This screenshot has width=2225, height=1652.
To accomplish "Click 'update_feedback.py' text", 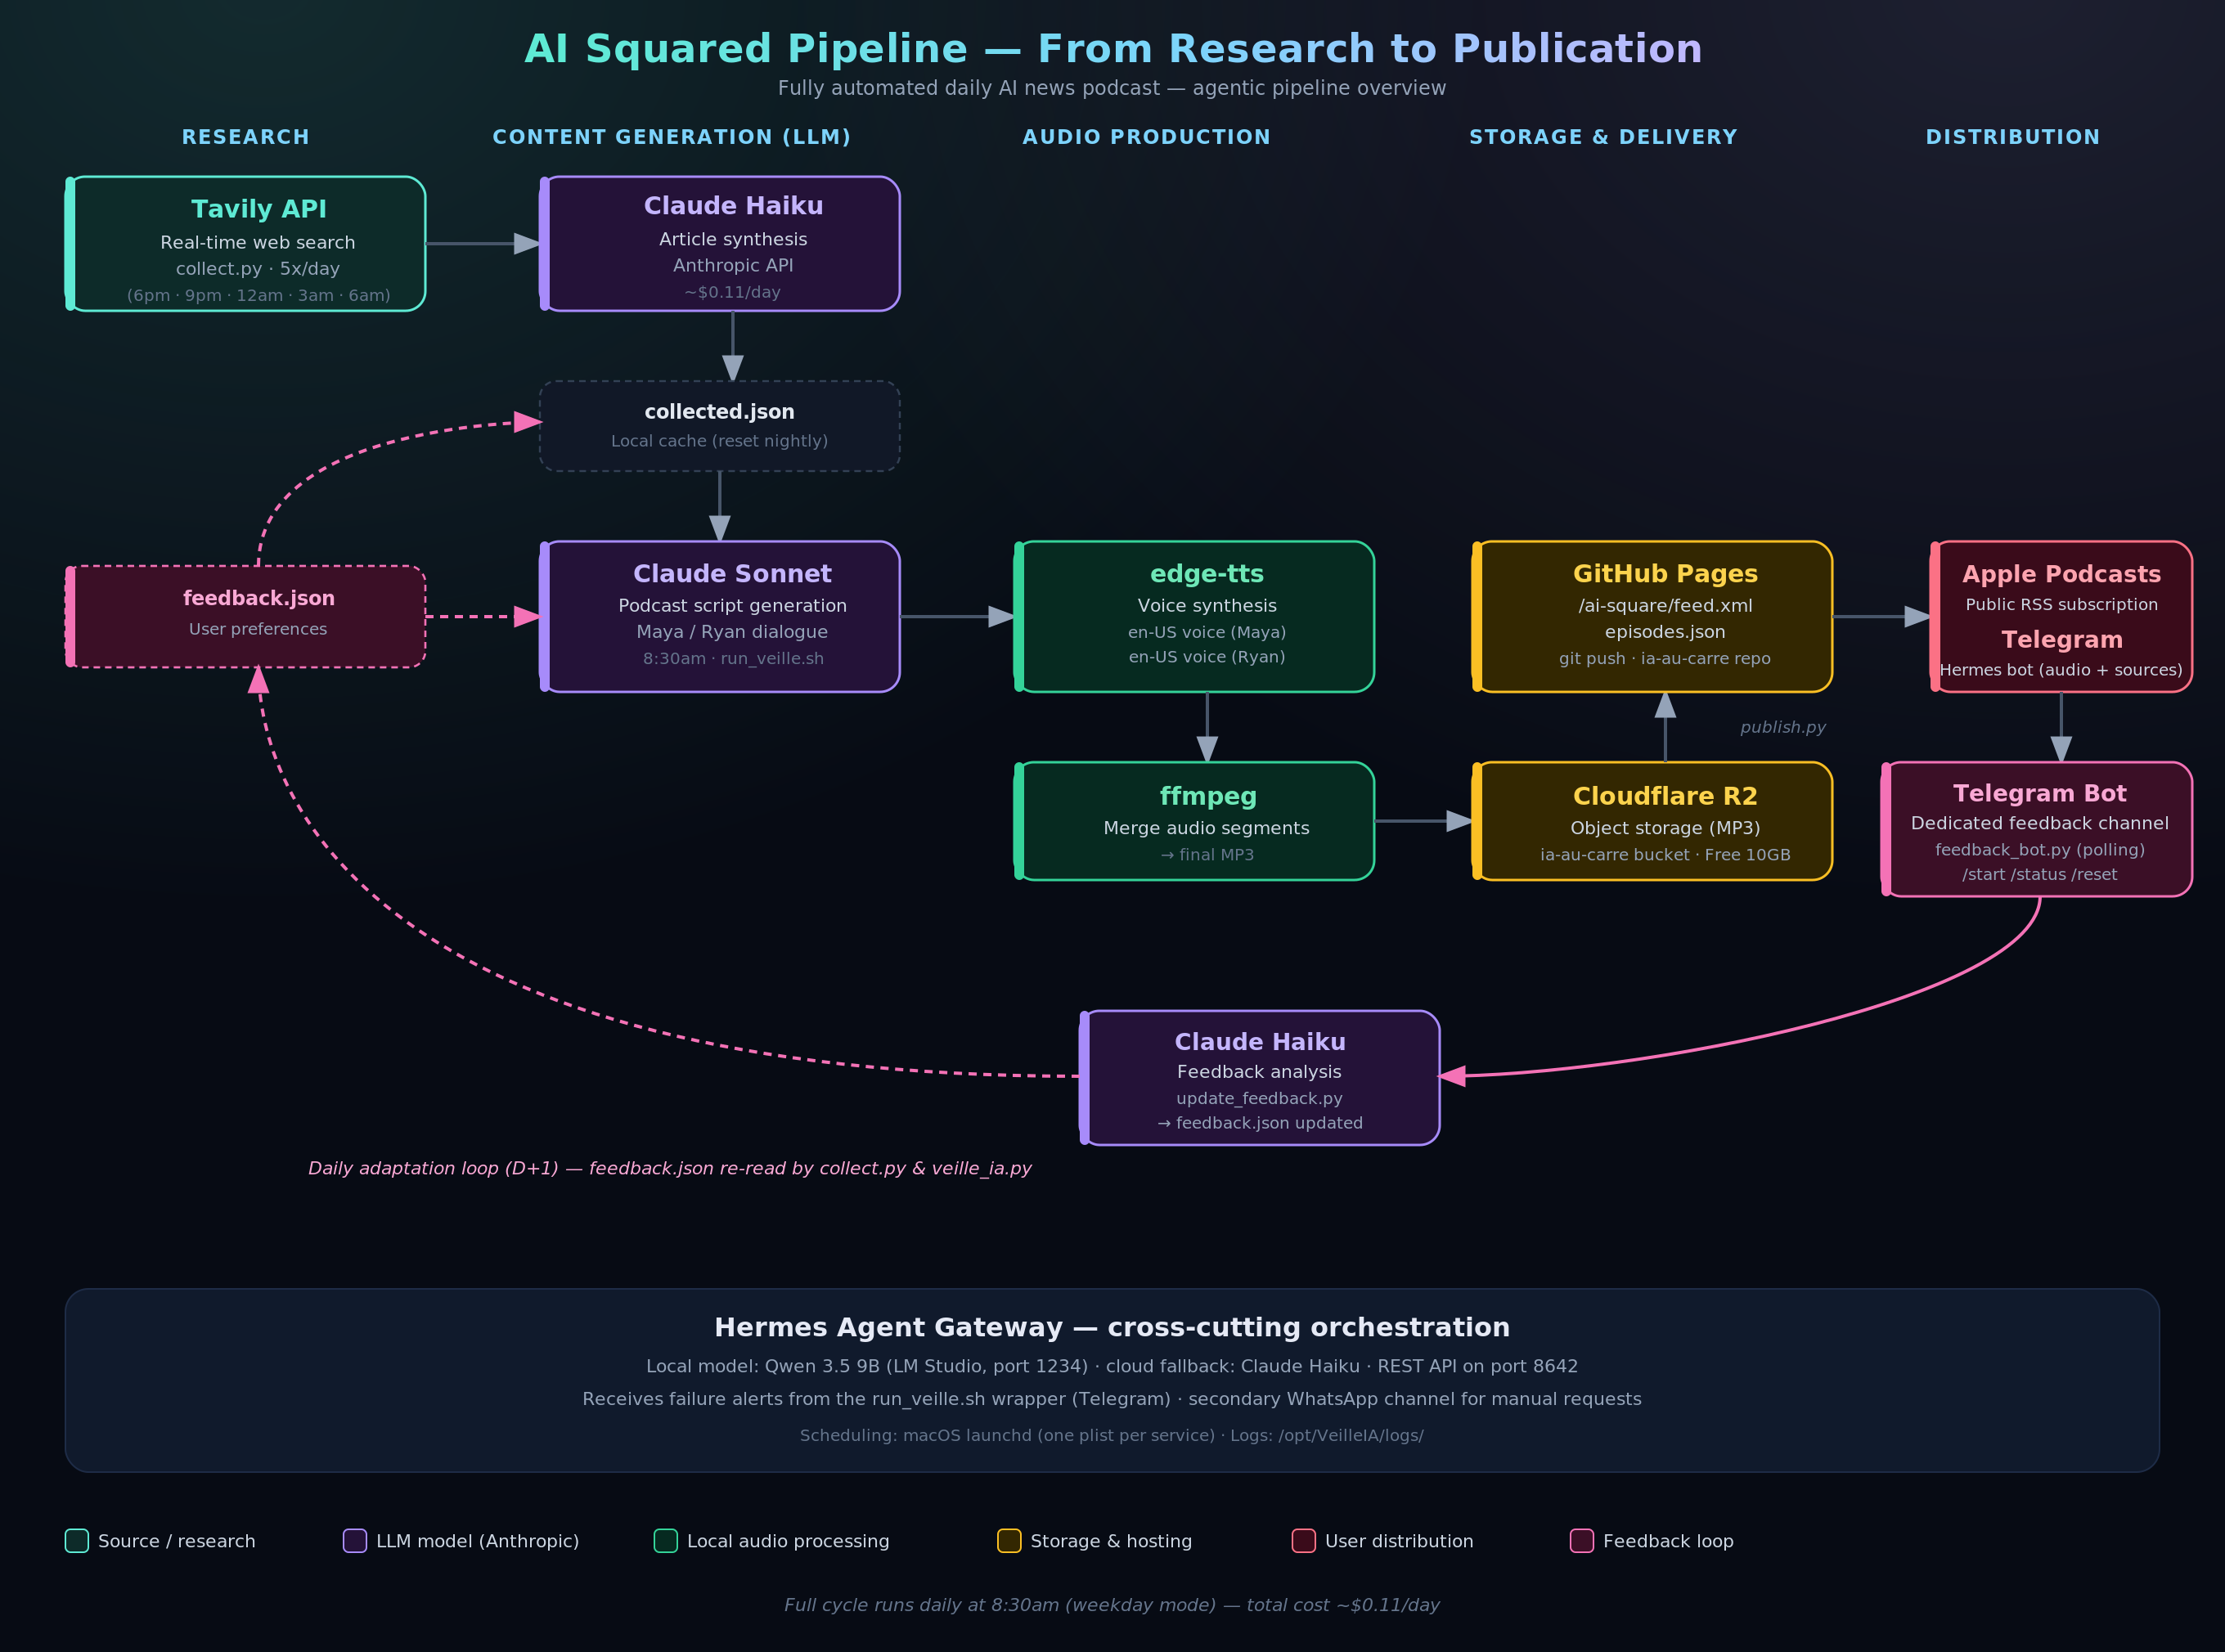I will pyautogui.click(x=1260, y=1099).
